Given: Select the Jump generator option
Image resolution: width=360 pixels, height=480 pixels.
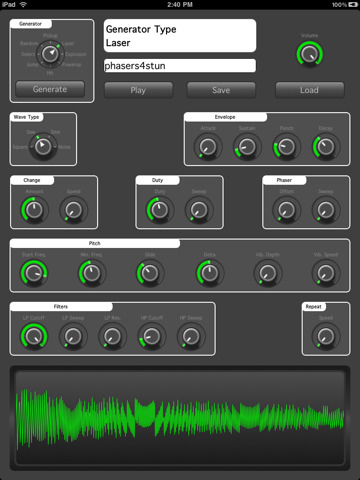Looking at the screenshot, I should [x=32, y=65].
